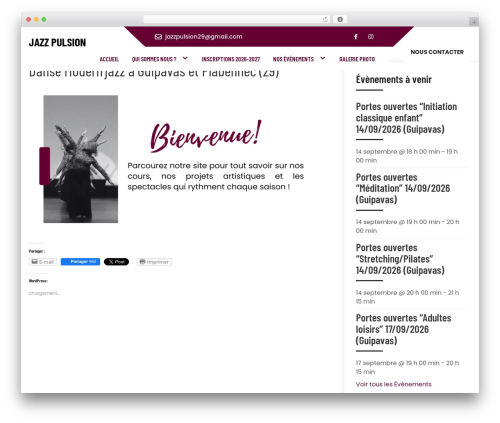This screenshot has height=423, width=500.
Task: Click the Partager : label
Action: tap(37, 251)
